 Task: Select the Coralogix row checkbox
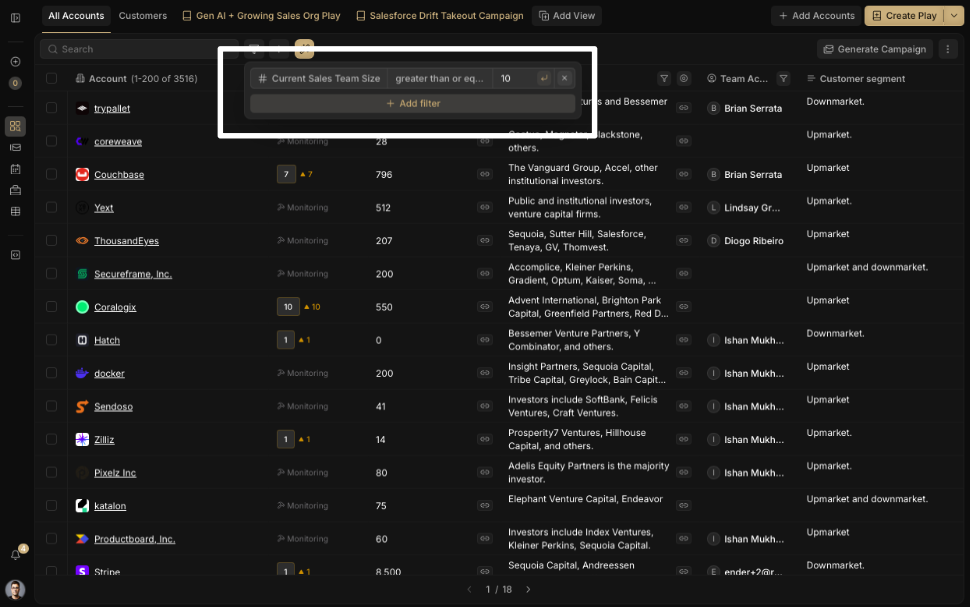(51, 307)
